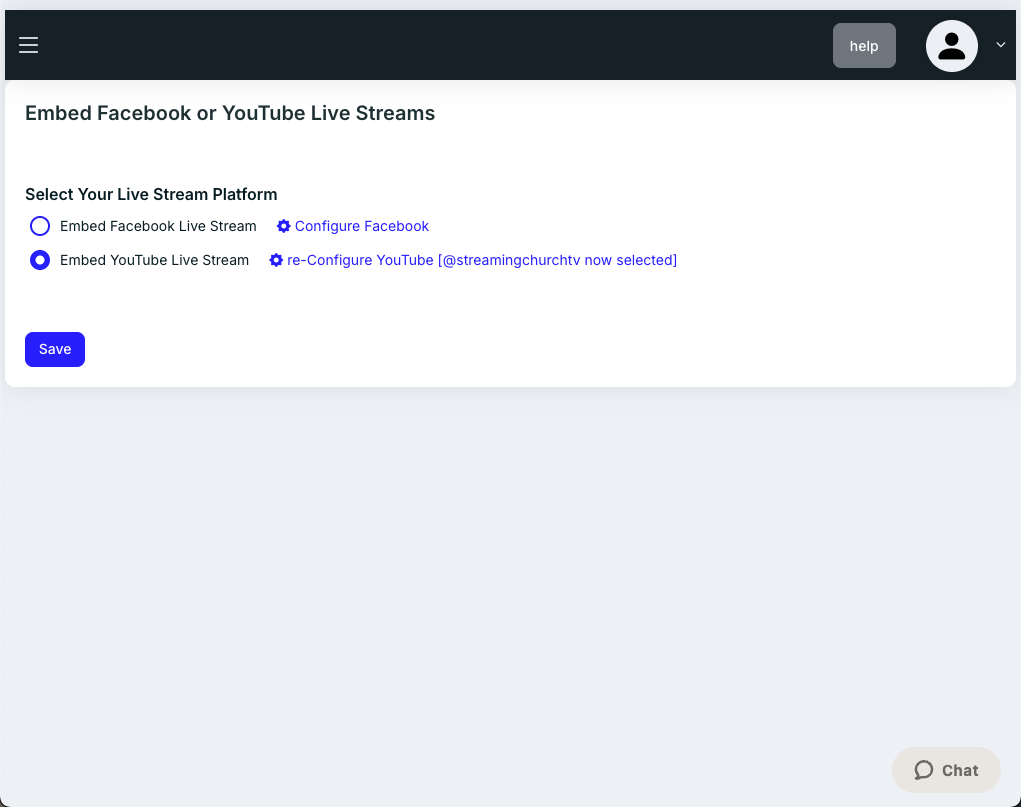Screen dimensions: 1021x807
Task: Save the live stream platform selection
Action: tap(55, 349)
